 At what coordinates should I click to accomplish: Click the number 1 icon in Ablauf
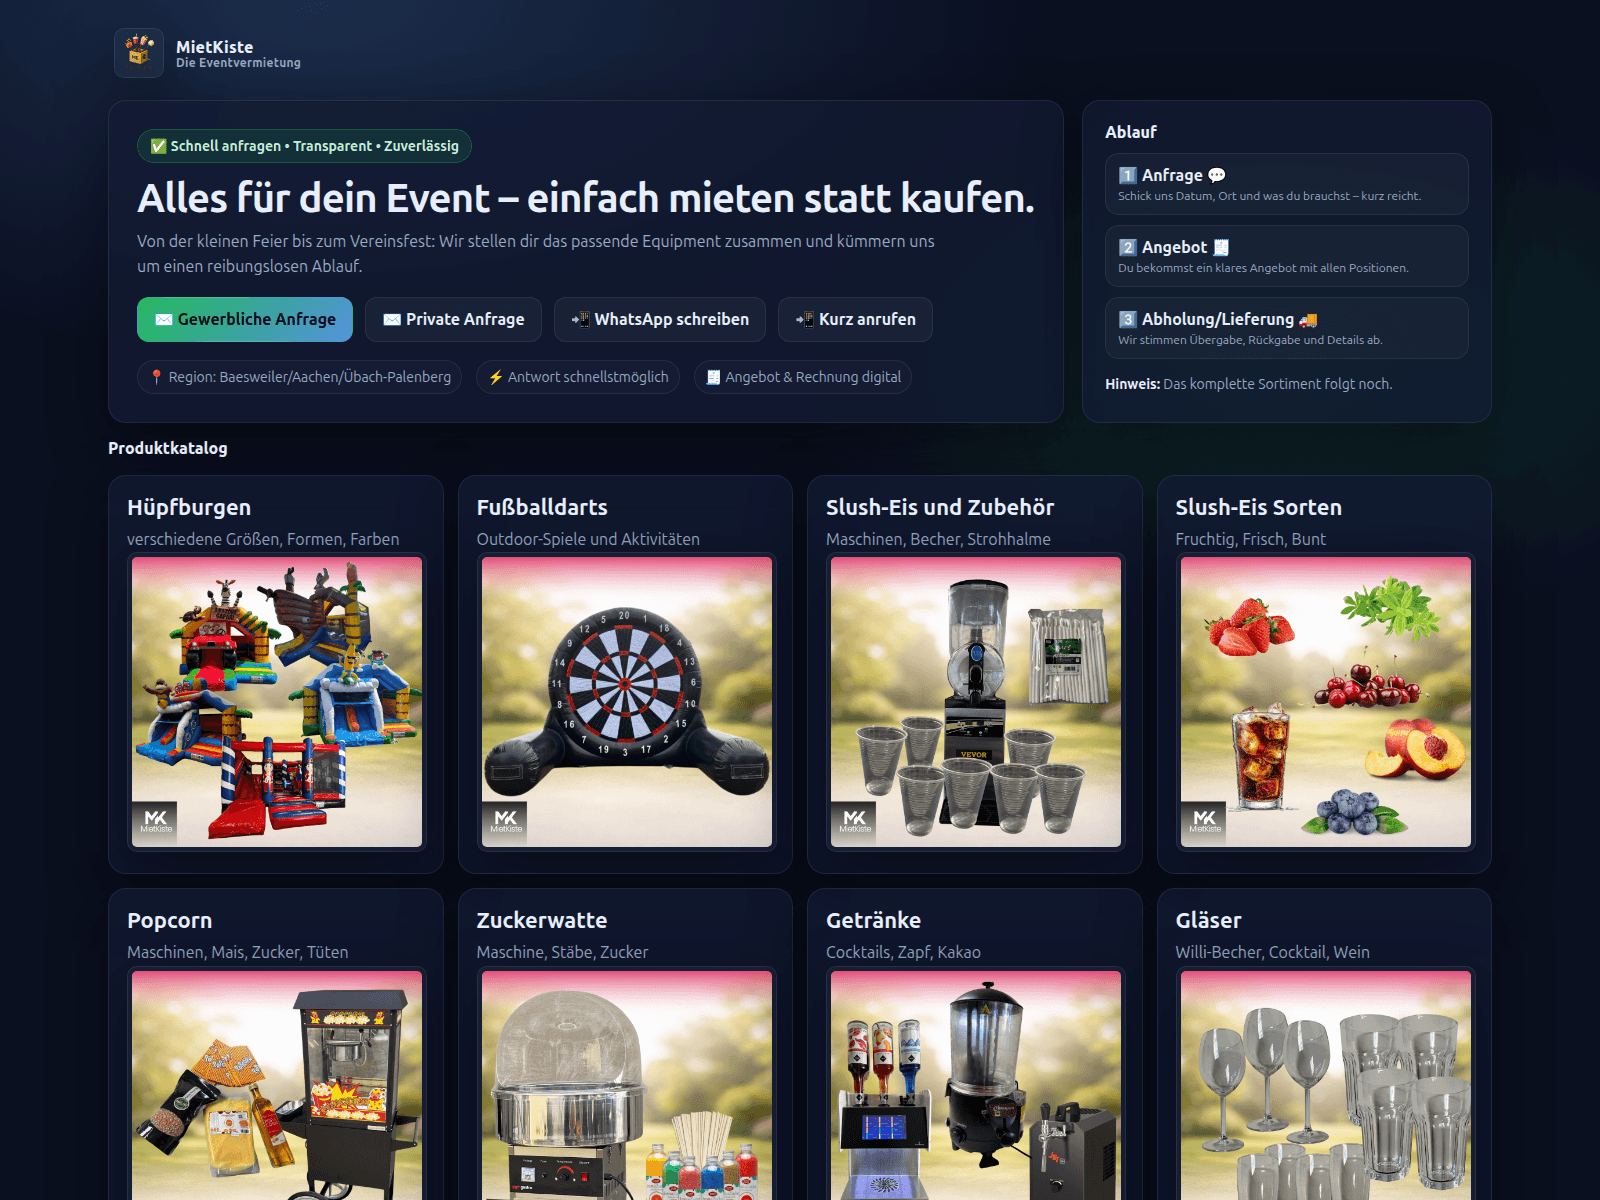pos(1128,175)
